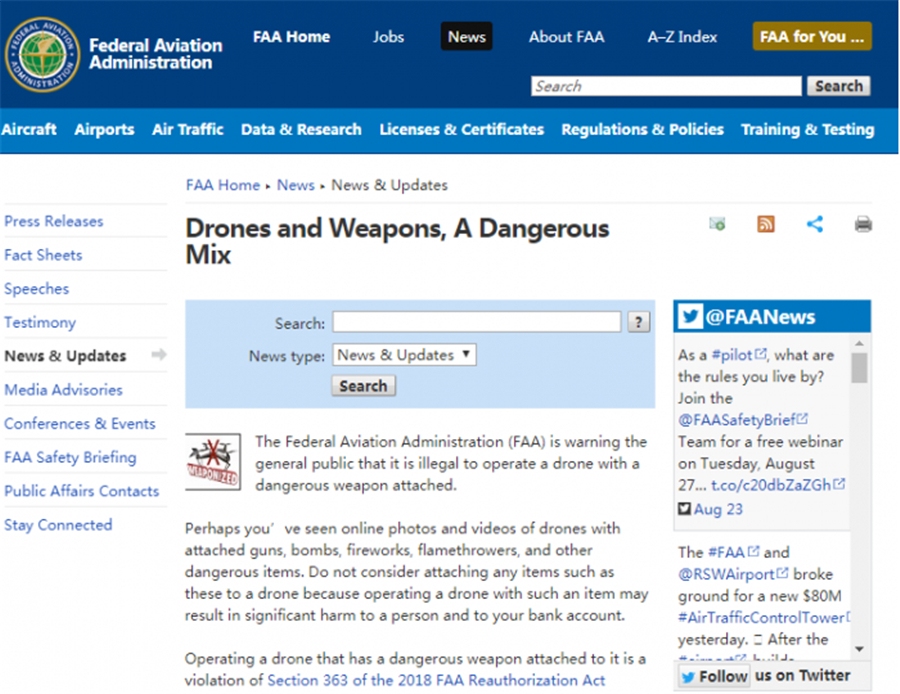Click the Twitter bird icon beside @FAANews

point(690,317)
